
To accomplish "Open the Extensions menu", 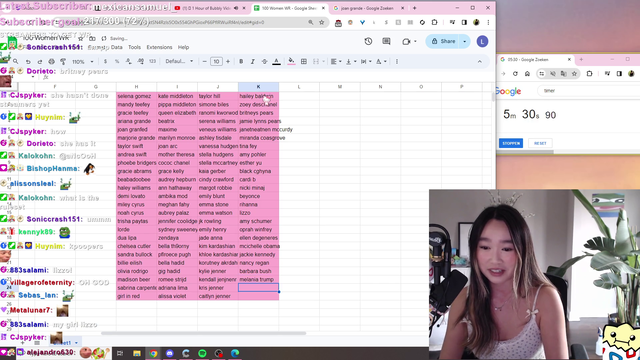I will 159,47.
